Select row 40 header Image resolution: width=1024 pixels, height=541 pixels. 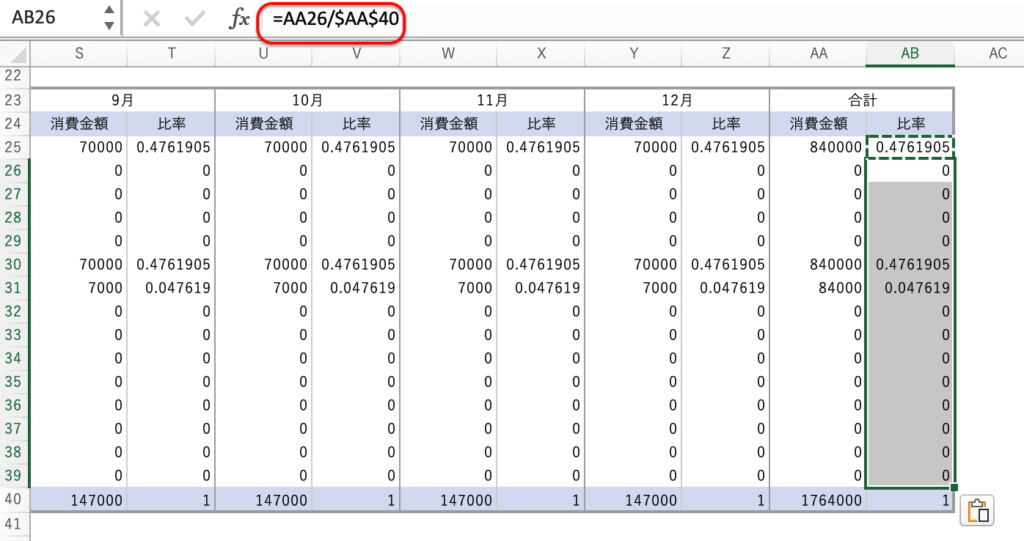14,499
